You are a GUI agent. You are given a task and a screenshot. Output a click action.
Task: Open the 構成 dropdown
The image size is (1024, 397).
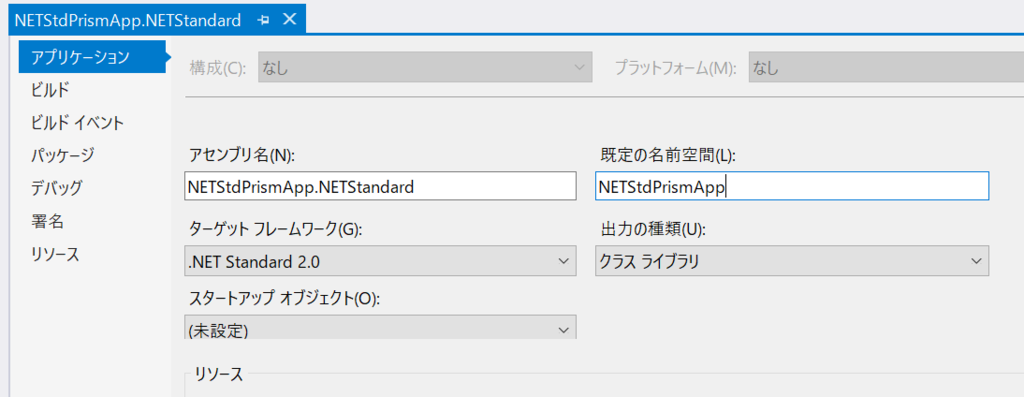pyautogui.click(x=425, y=67)
